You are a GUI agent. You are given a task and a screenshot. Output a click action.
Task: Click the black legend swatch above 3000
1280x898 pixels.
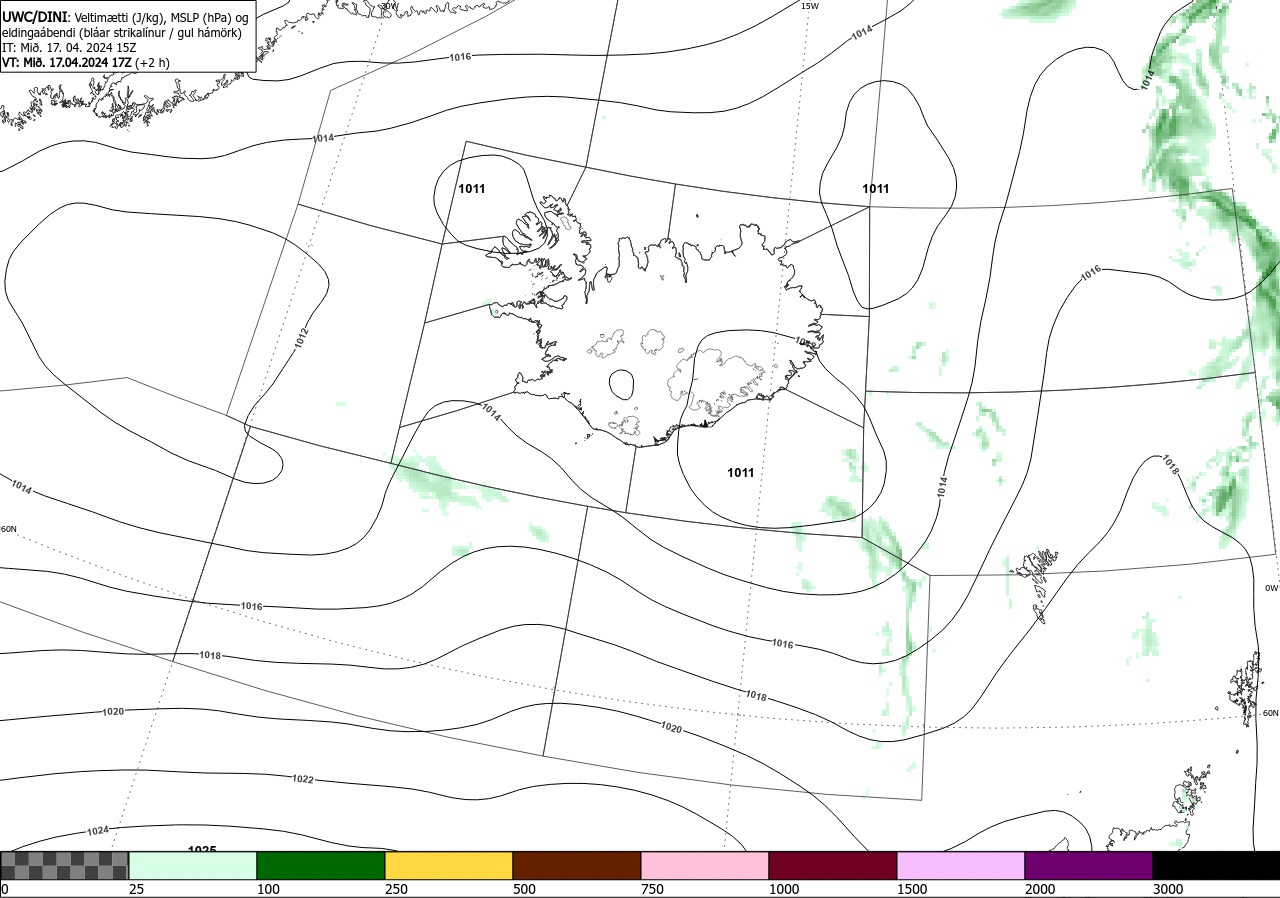tap(1216, 866)
